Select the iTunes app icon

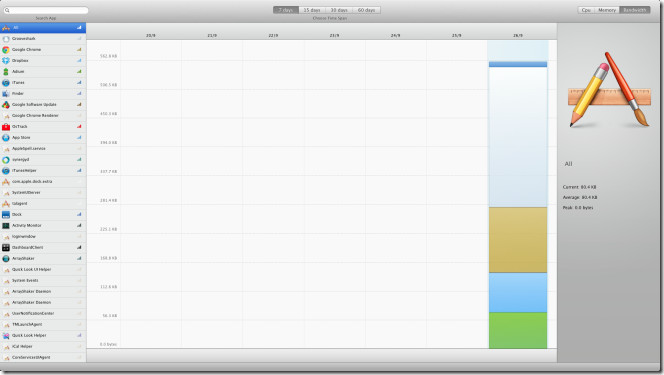pos(6,83)
